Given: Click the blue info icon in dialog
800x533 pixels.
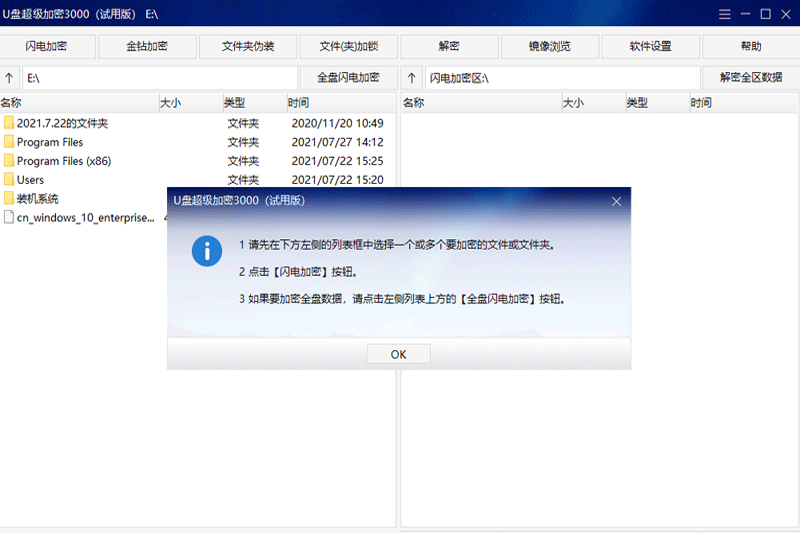Looking at the screenshot, I should point(207,250).
